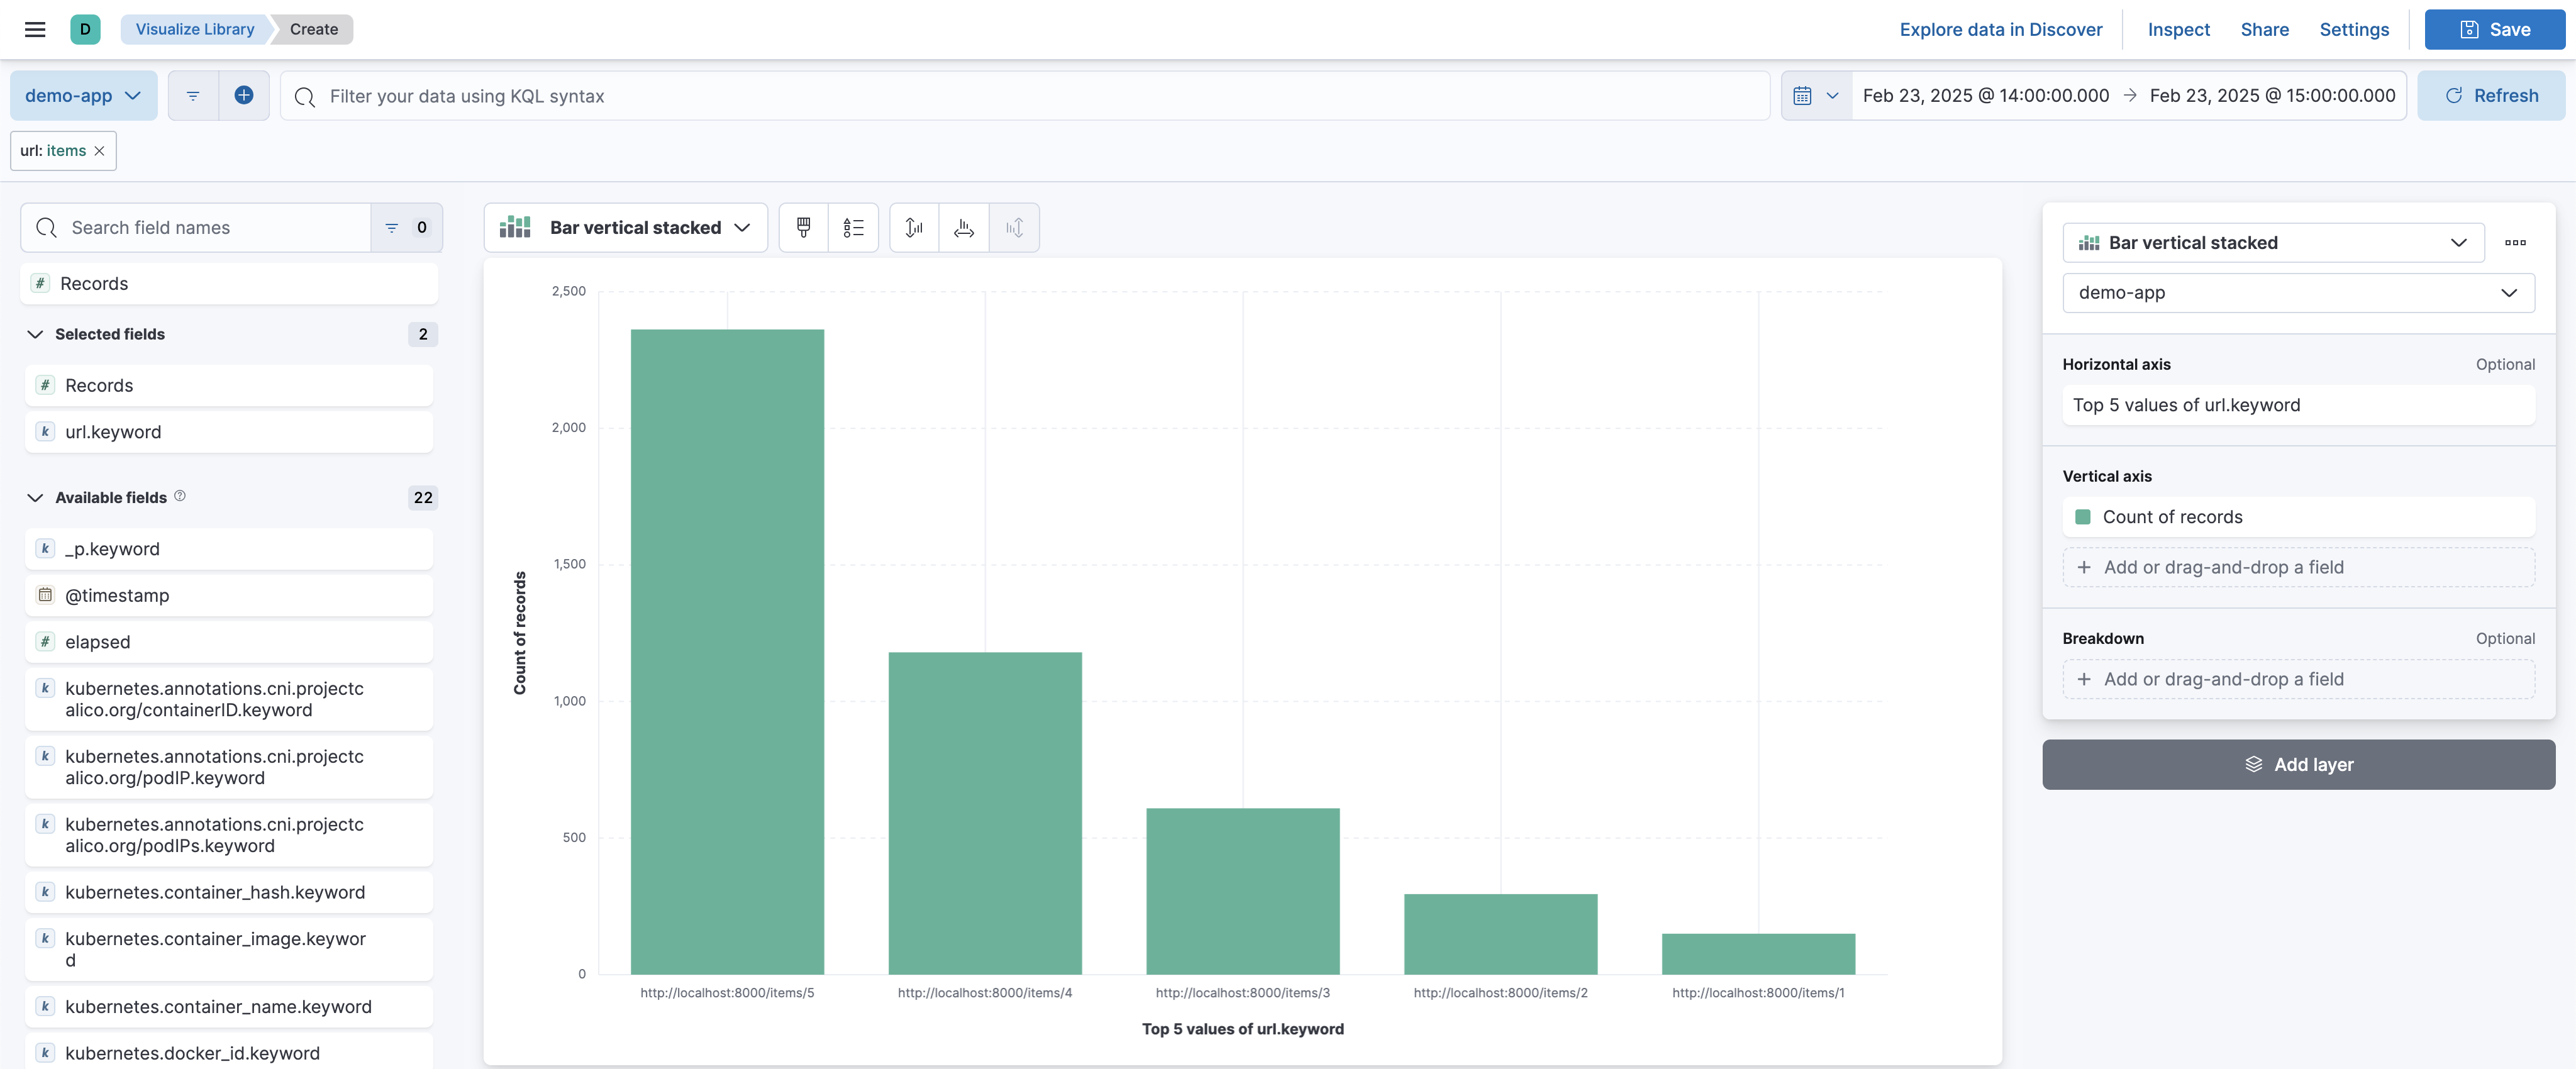Click the legend/table toggle icon
Viewport: 2576px width, 1069px height.
853,226
